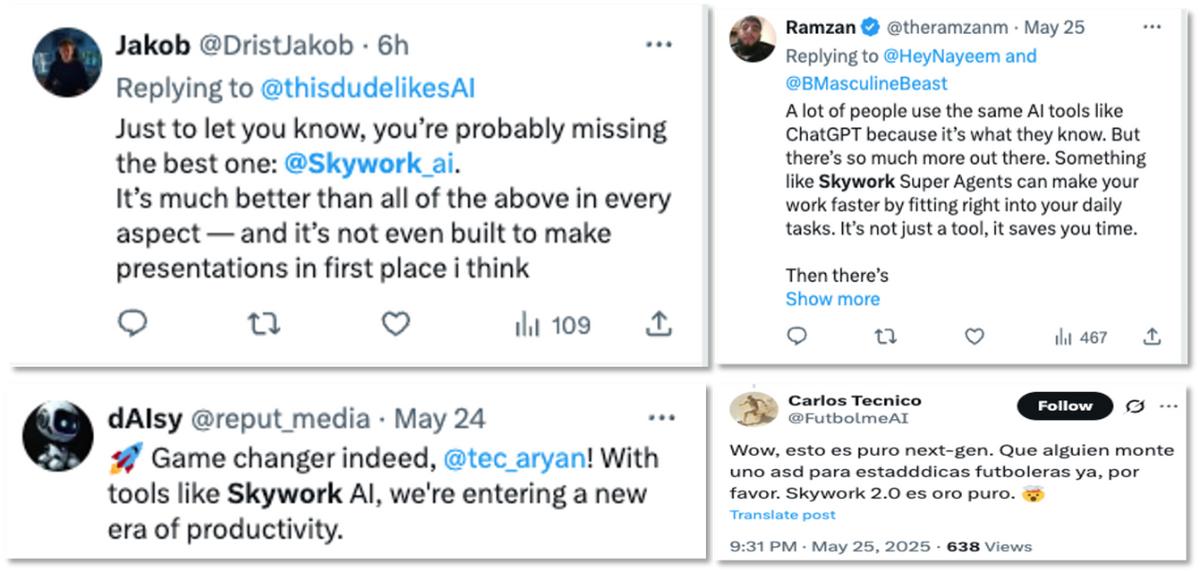The image size is (1200, 572).
Task: Click the Grok icon beside the Follow button
Action: 1135,406
